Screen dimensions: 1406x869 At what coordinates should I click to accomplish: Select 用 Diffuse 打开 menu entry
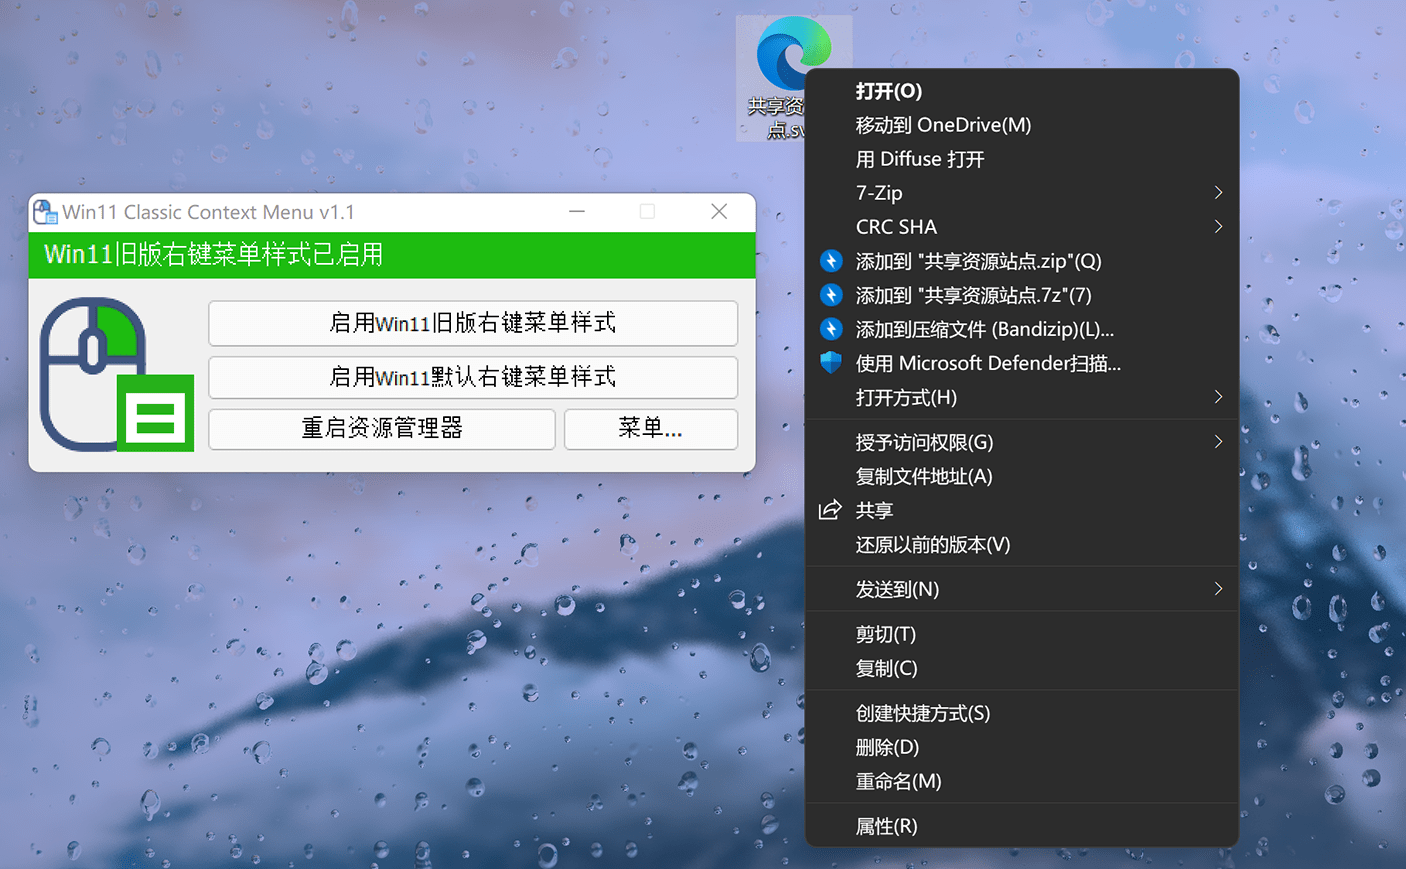[x=919, y=159]
